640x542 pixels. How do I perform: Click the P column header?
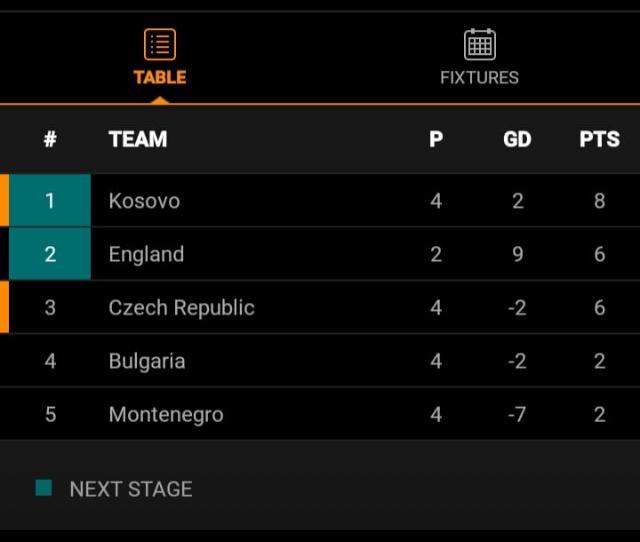[x=436, y=139]
